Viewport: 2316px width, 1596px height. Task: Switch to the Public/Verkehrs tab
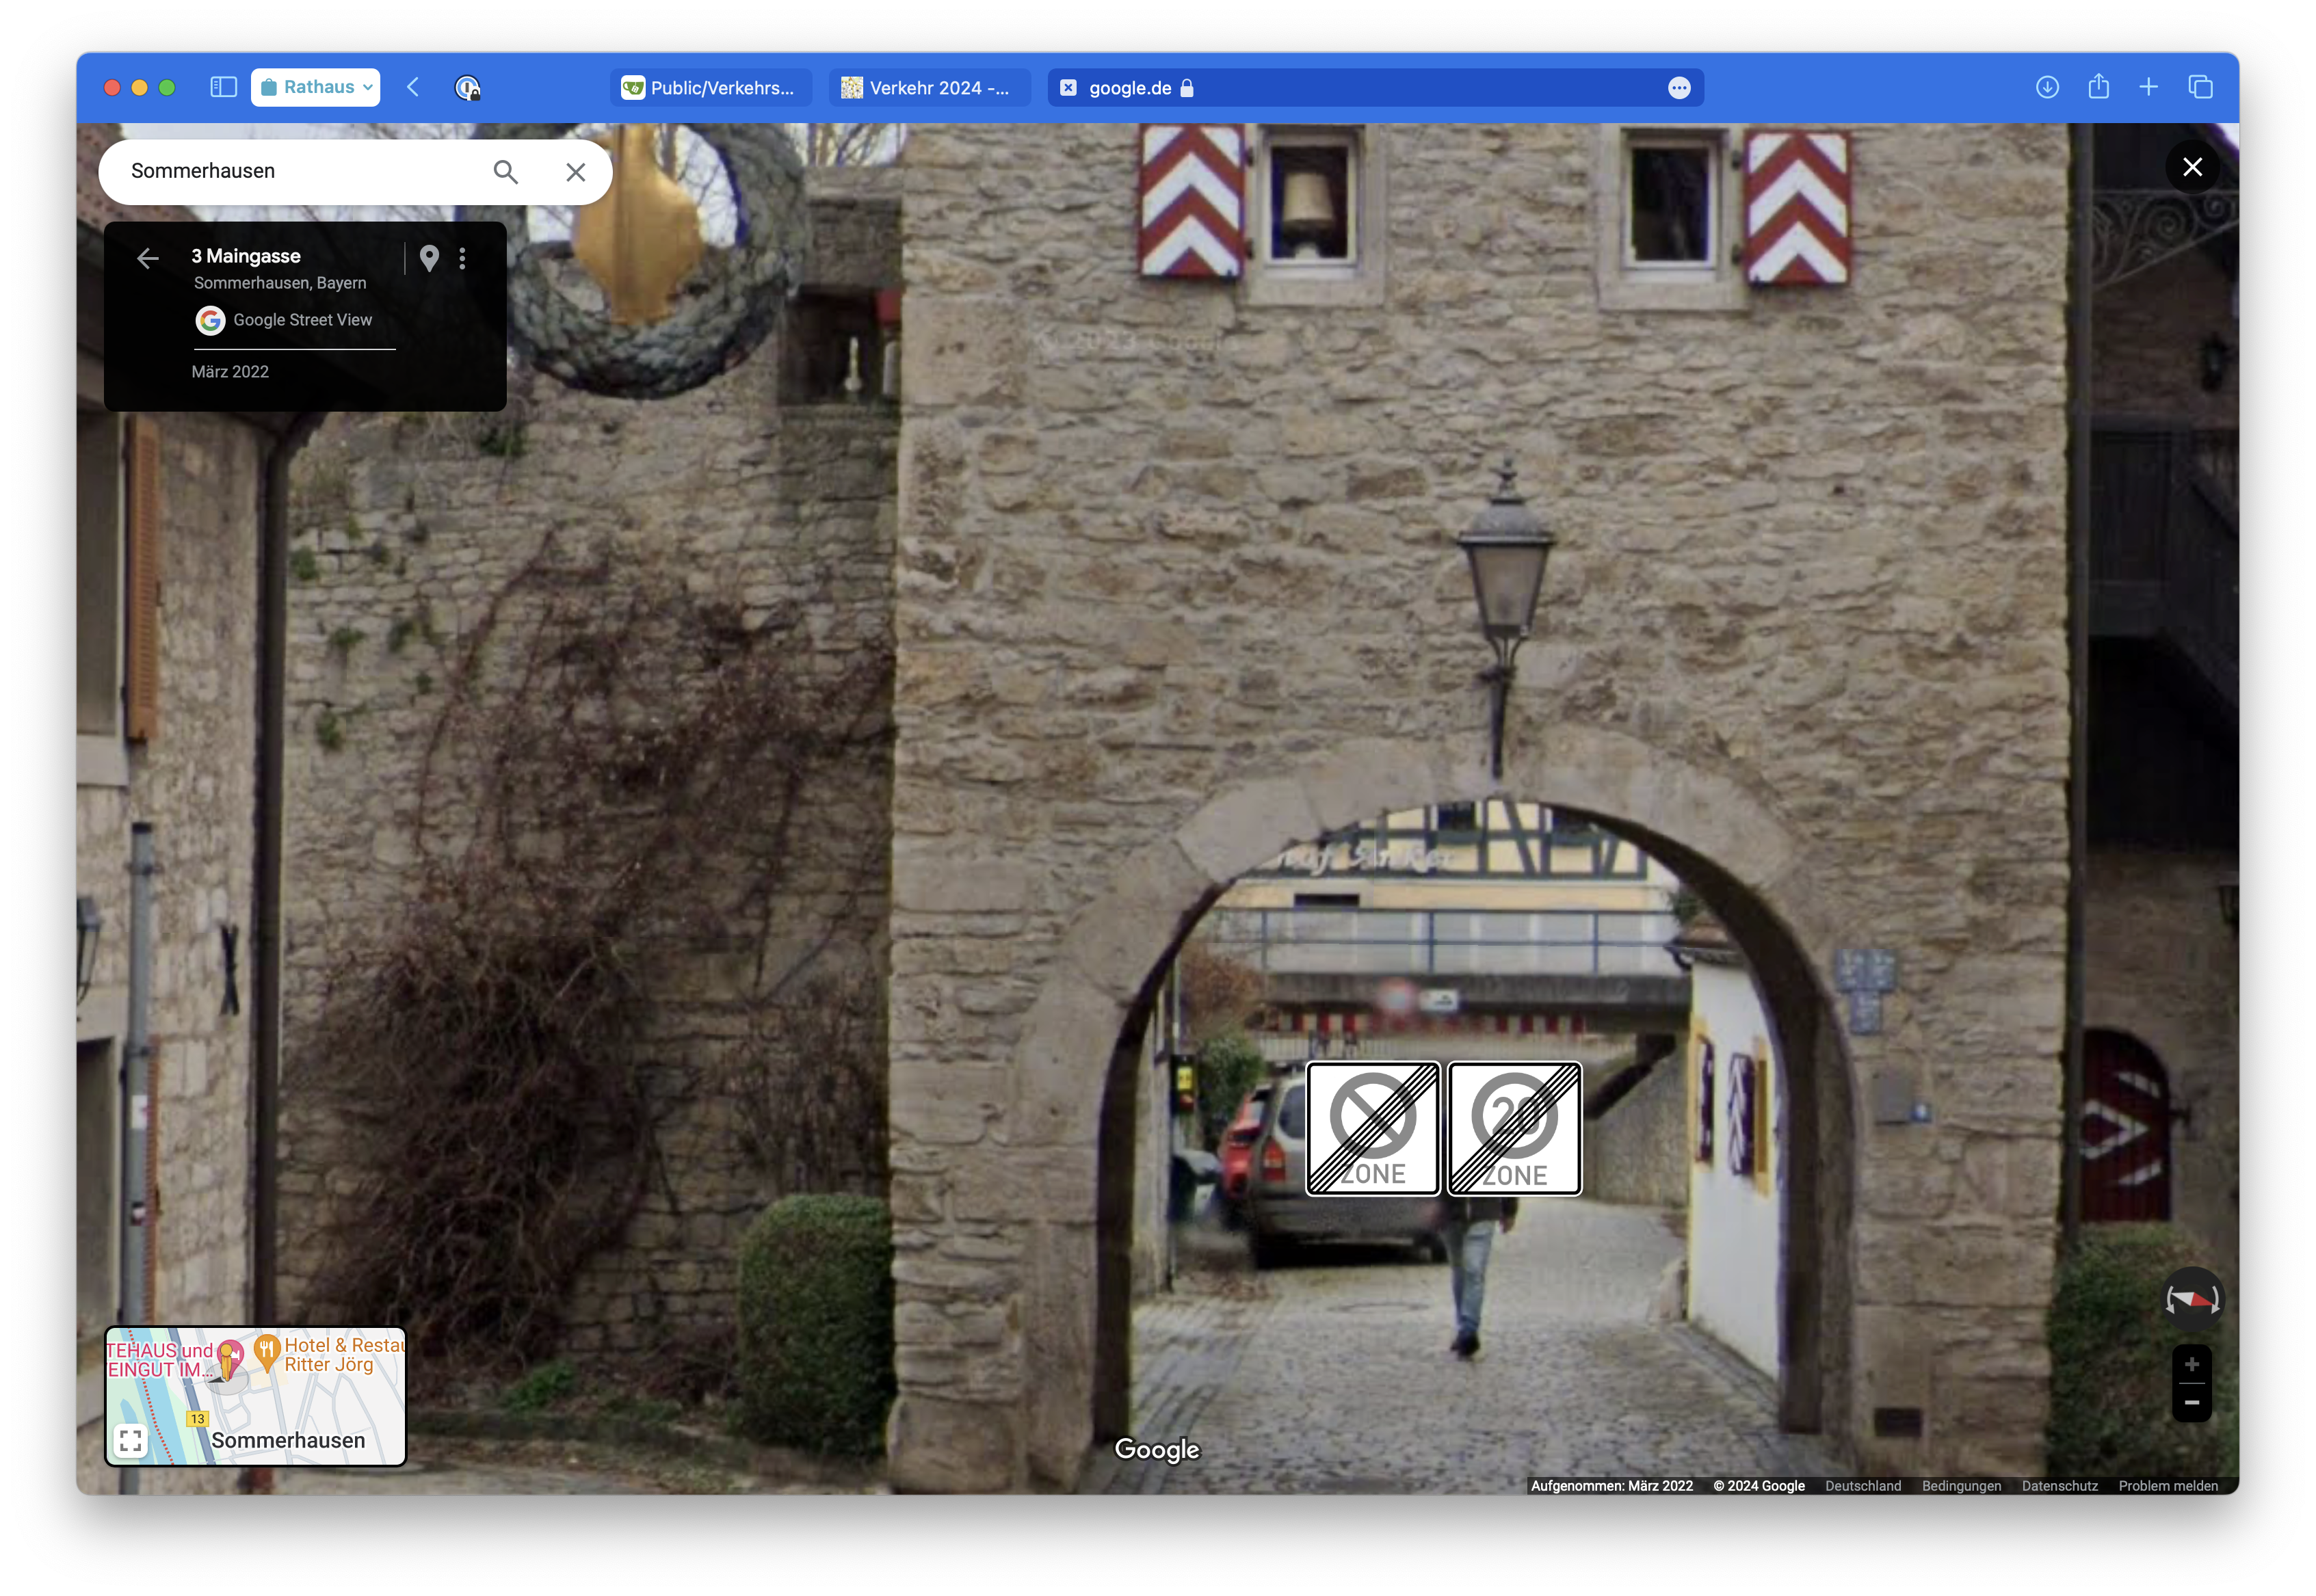[710, 88]
